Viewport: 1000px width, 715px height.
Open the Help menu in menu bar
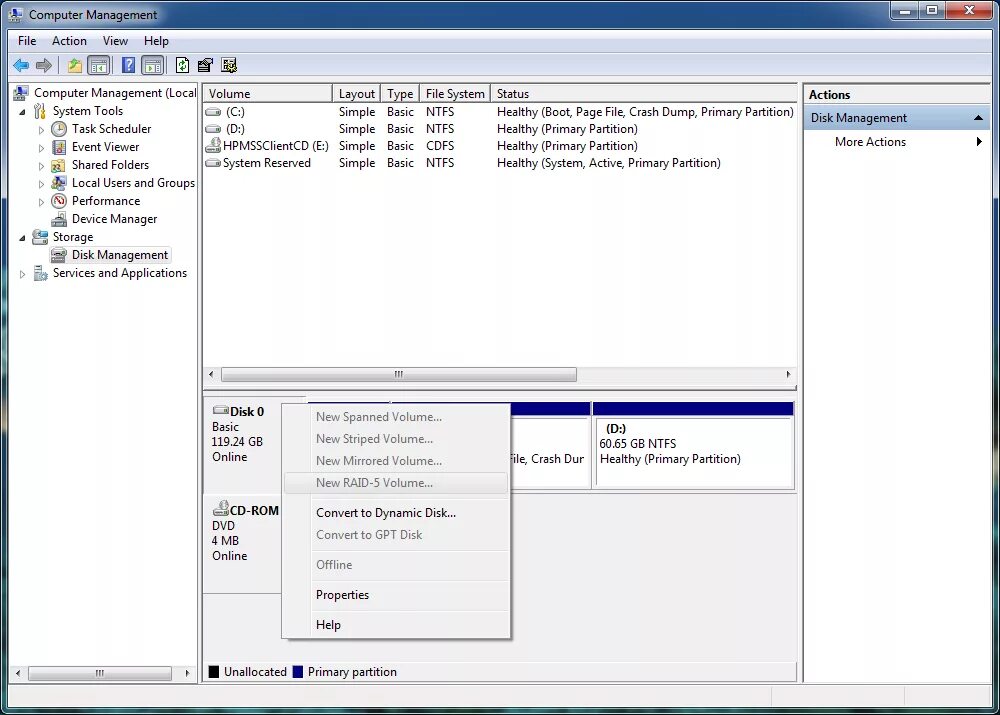pos(156,41)
